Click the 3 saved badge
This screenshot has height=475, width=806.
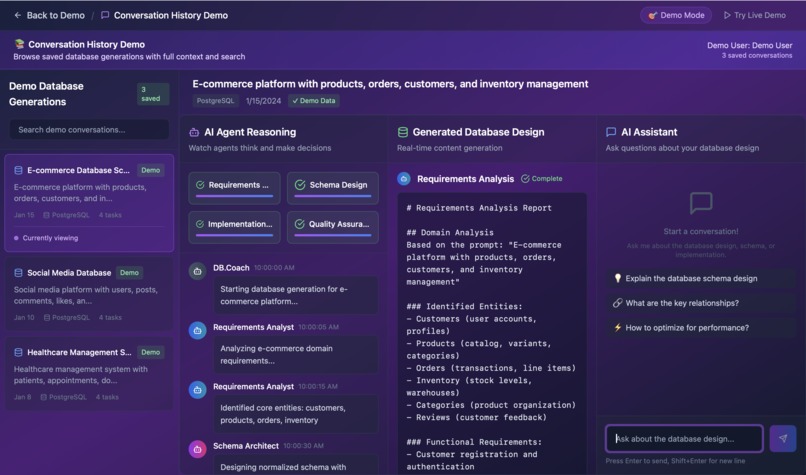(153, 94)
